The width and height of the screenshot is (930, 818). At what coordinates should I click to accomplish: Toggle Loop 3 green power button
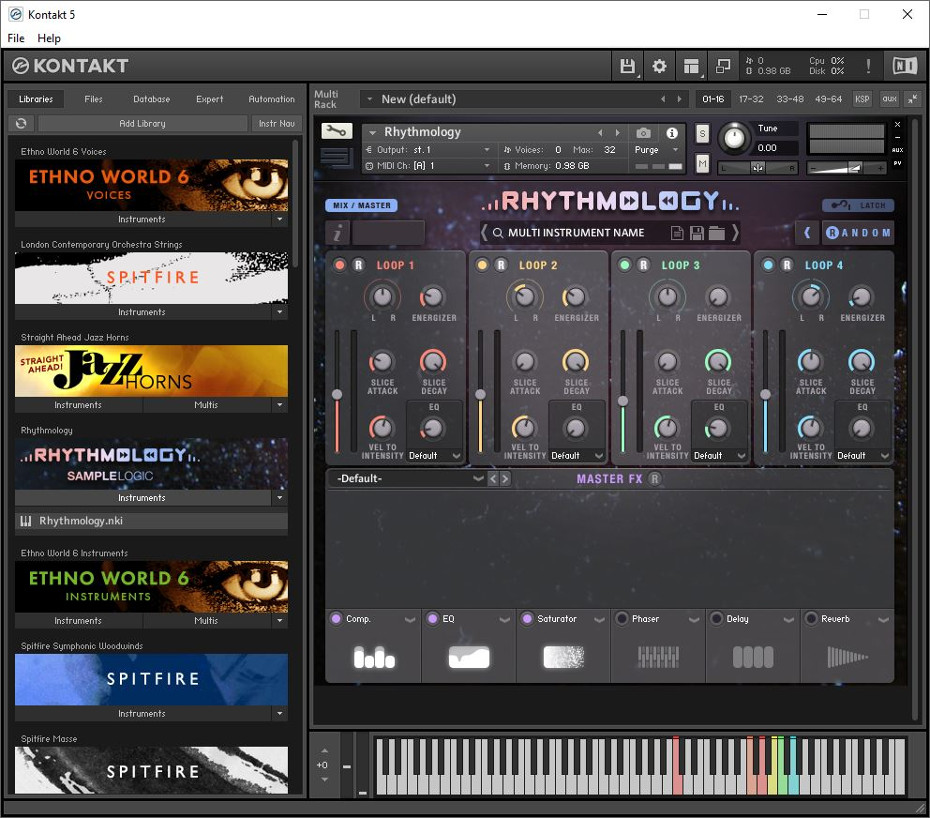(x=625, y=265)
